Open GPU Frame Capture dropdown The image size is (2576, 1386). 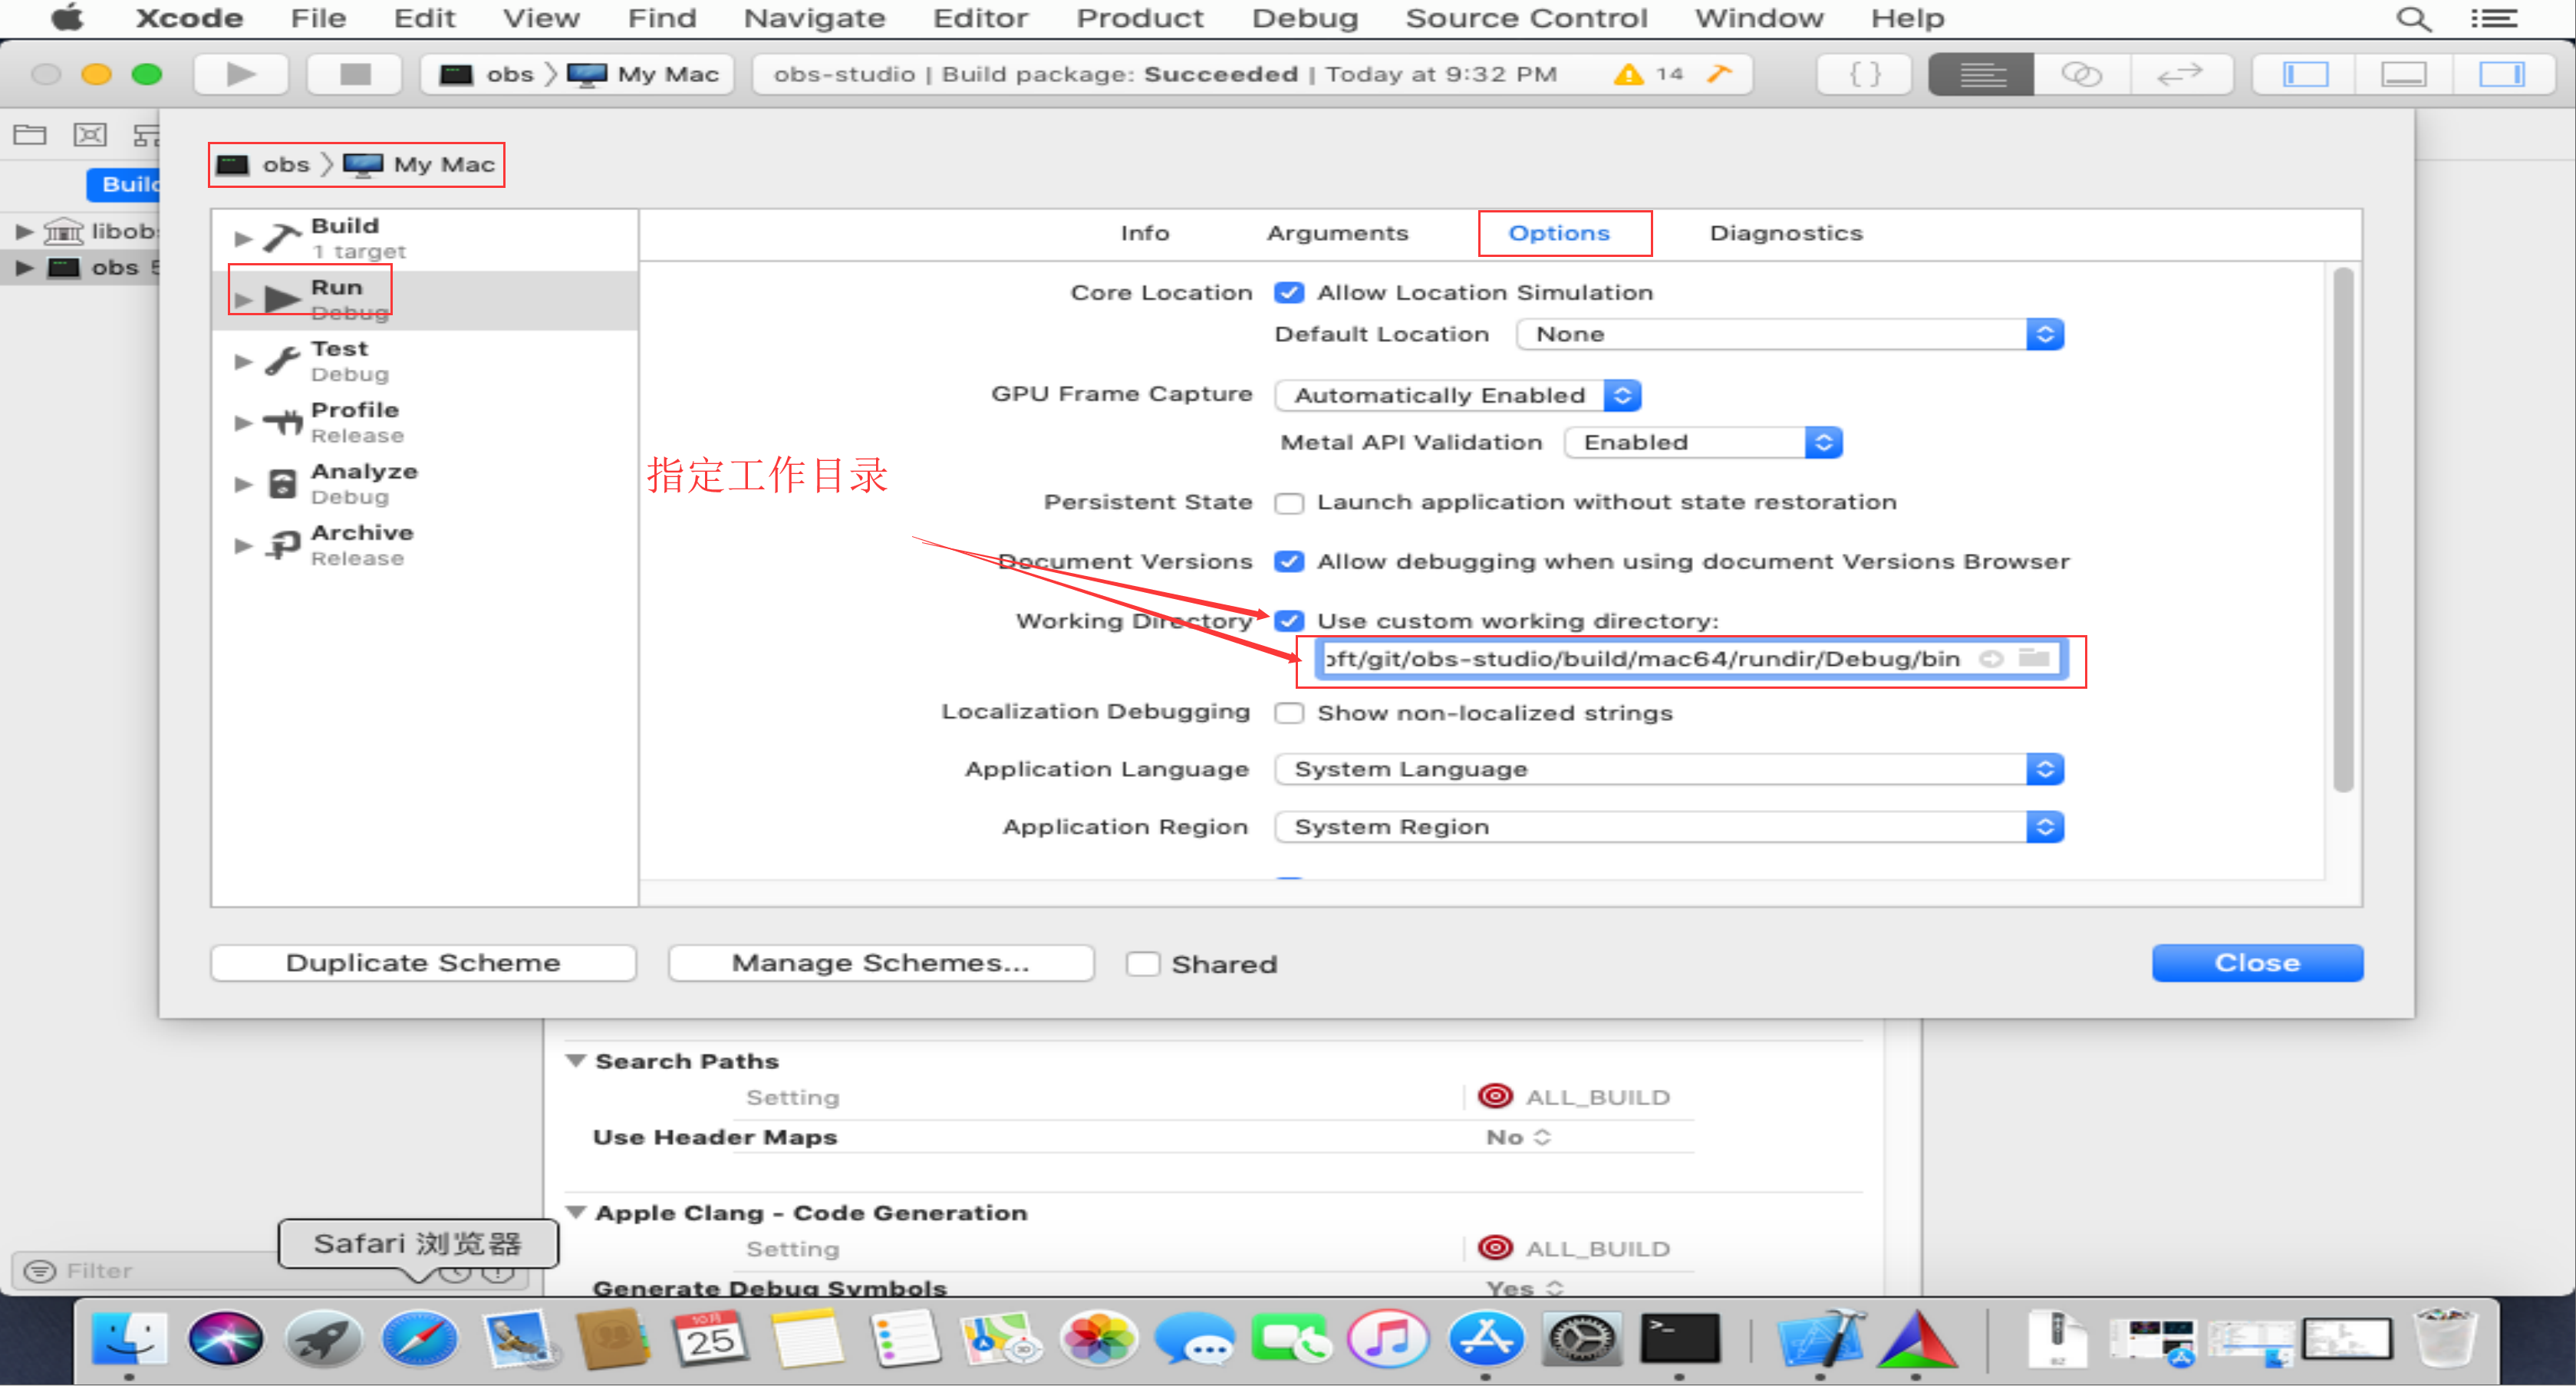pos(1458,395)
